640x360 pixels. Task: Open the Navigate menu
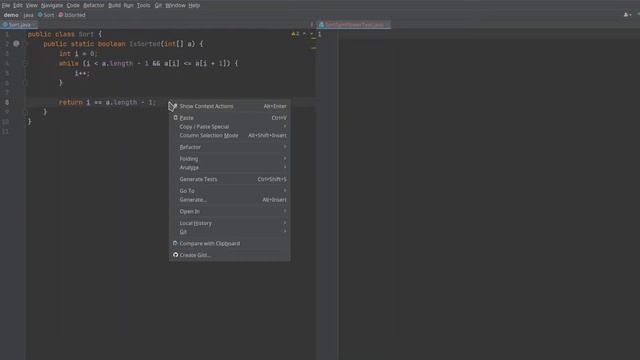52,5
